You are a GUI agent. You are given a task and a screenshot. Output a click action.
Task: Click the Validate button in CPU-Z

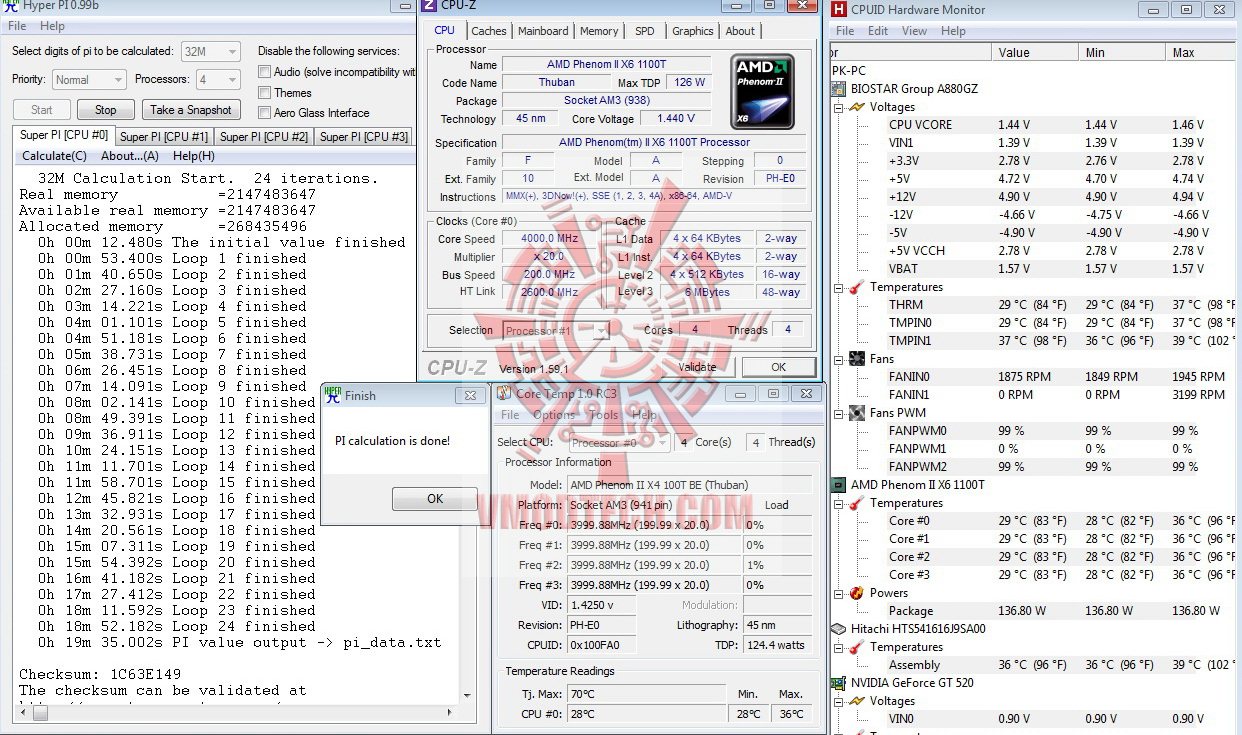click(x=698, y=367)
